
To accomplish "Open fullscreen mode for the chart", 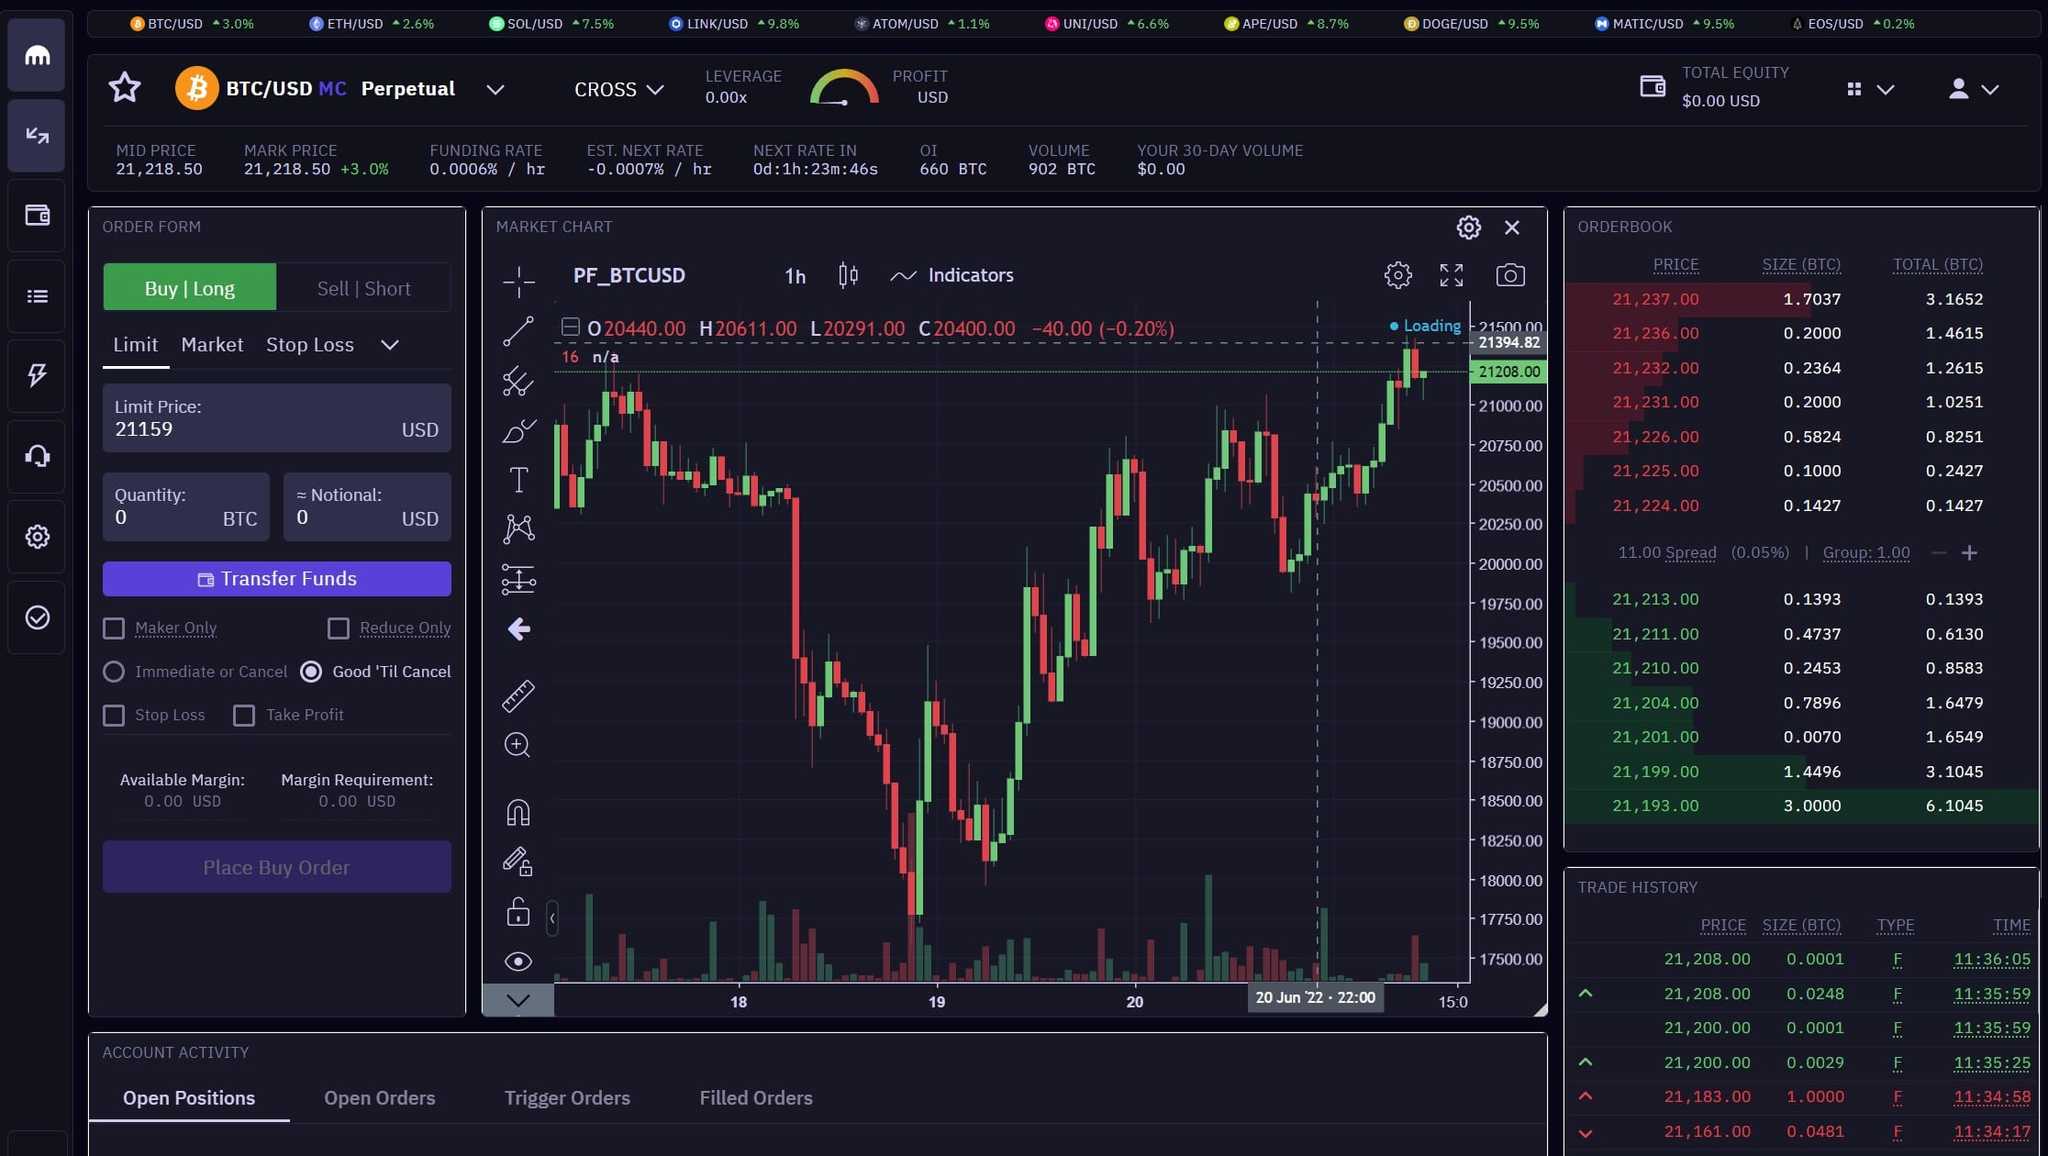I will [x=1452, y=275].
